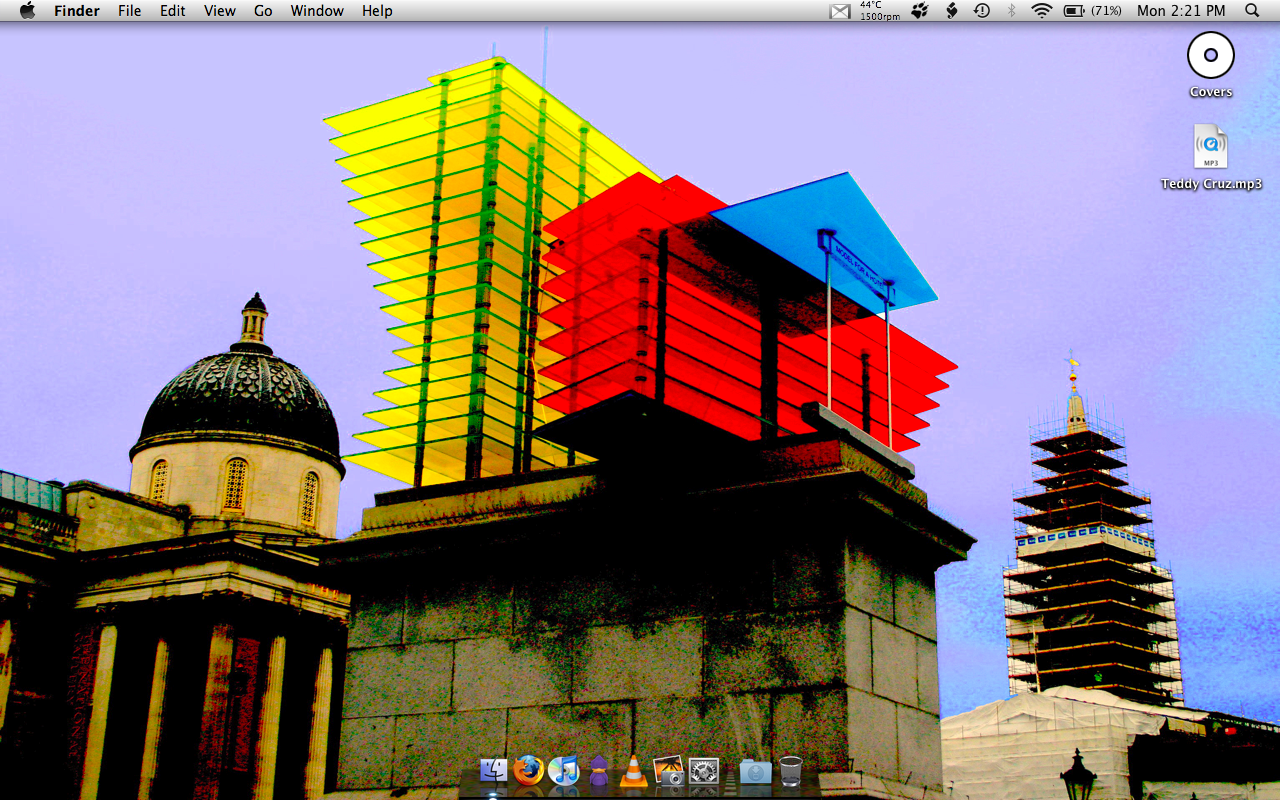Click the mail envelope menu bar icon
Viewport: 1280px width, 800px height.
840,11
